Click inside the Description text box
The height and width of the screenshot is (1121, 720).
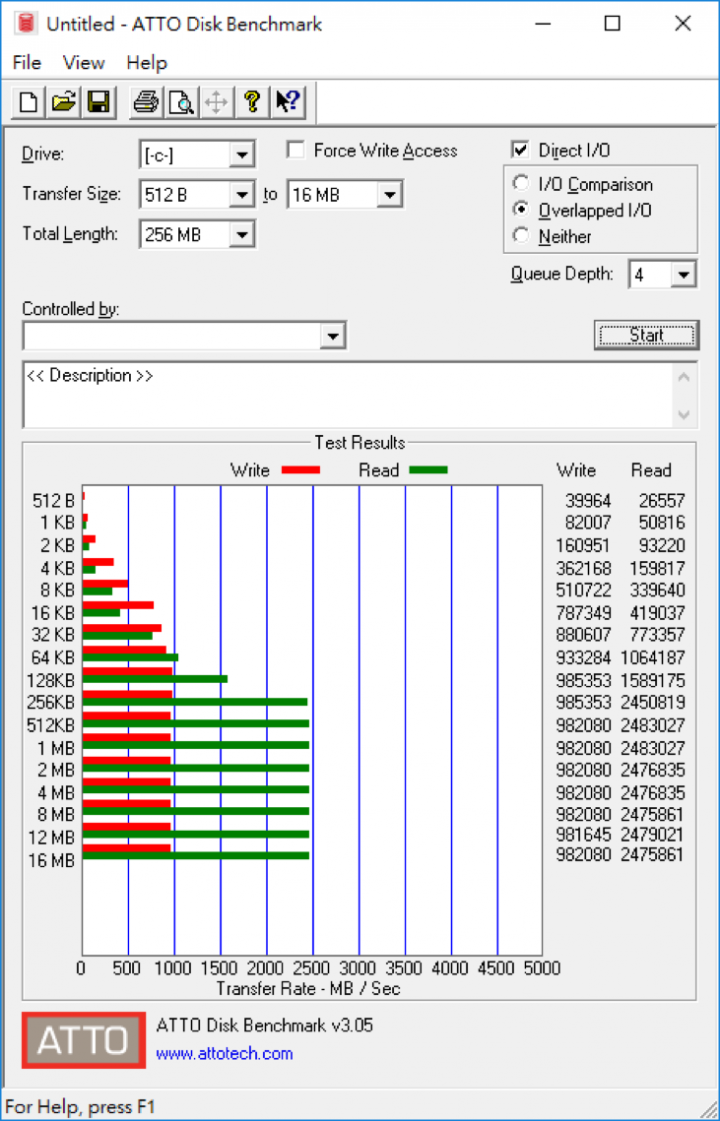tap(349, 395)
